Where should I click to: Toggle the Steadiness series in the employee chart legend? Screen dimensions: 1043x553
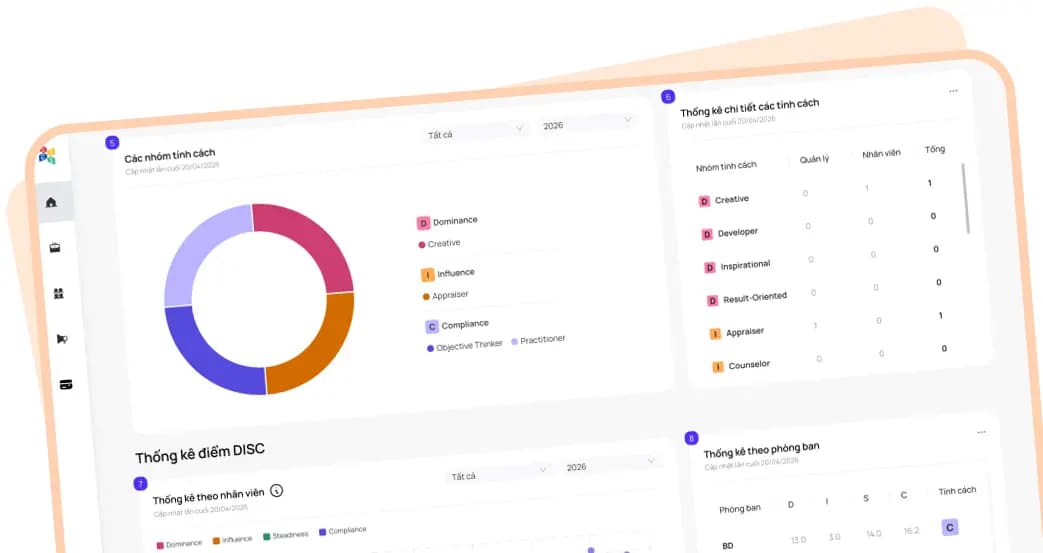tap(285, 535)
